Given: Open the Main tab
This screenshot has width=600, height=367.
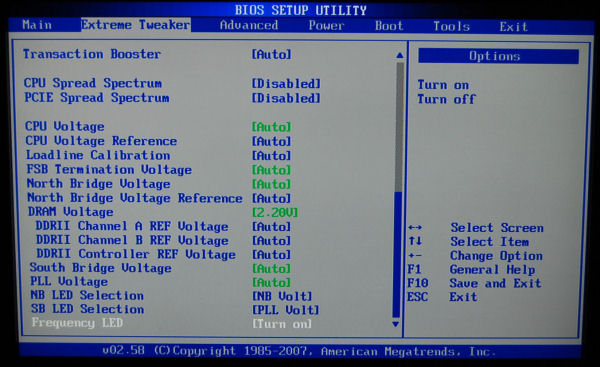Looking at the screenshot, I should pyautogui.click(x=37, y=25).
